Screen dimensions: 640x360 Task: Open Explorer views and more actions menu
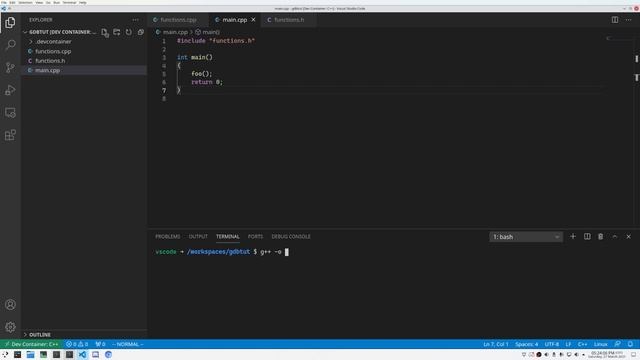[136, 20]
